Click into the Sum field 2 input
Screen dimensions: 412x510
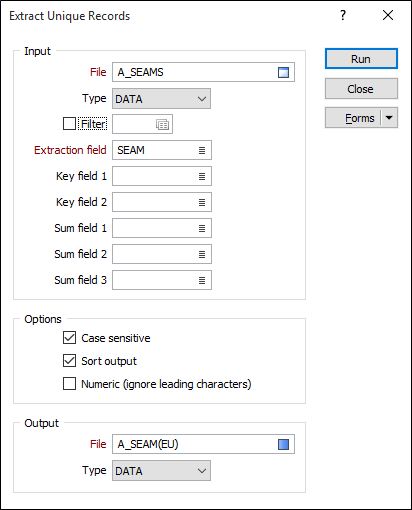tap(155, 254)
